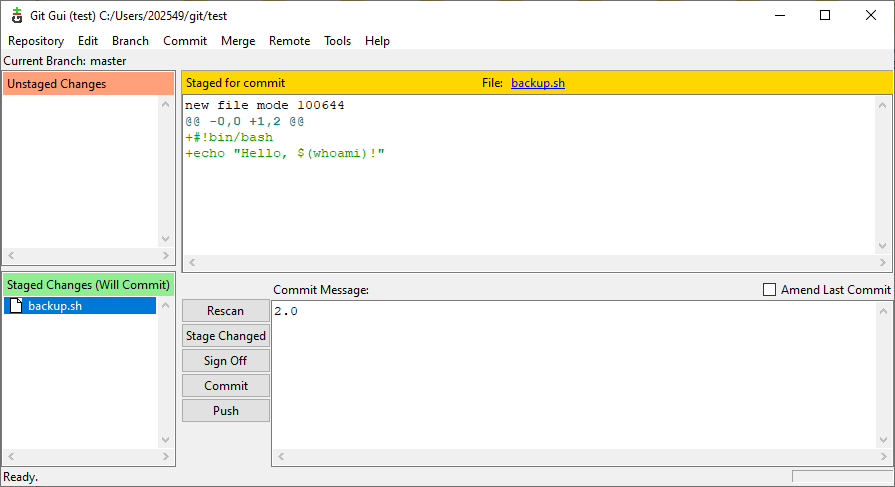895x487 pixels.
Task: Minimize the Git Gui window
Action: coord(780,15)
